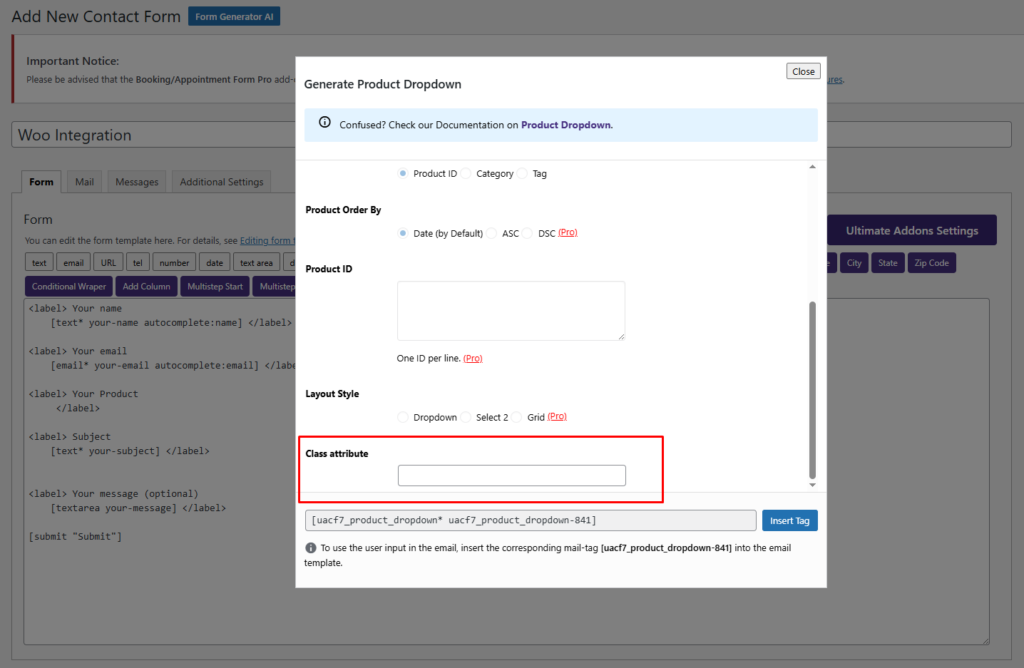1024x668 pixels.
Task: Select the Tag radio option
Action: click(522, 174)
